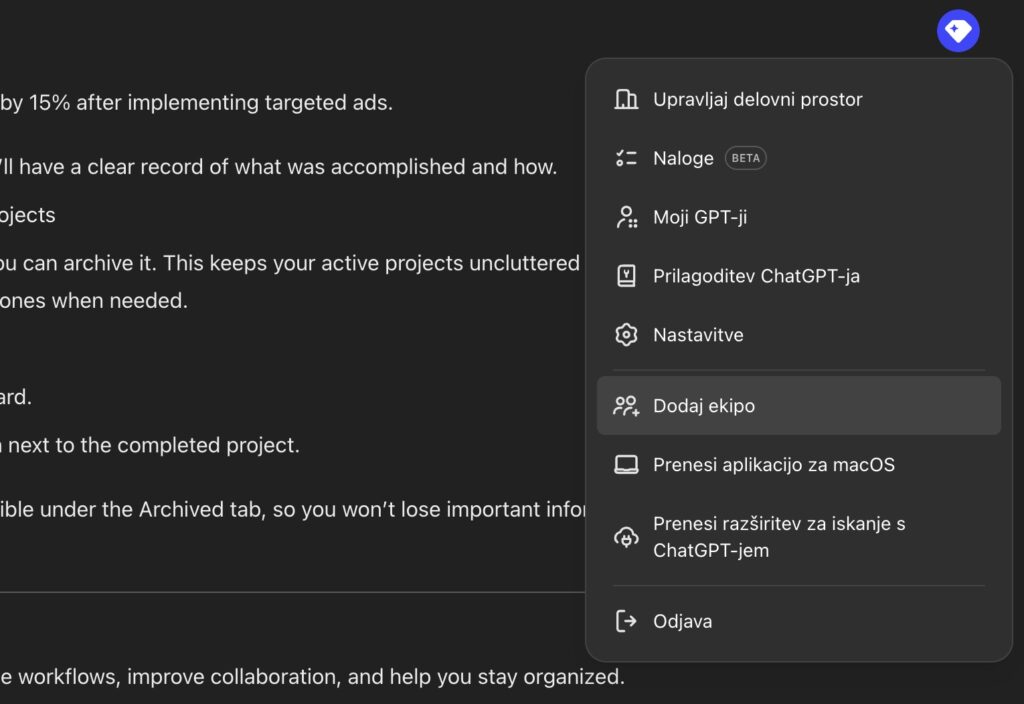Click the search extension download icon
The image size is (1024, 704).
[626, 537]
